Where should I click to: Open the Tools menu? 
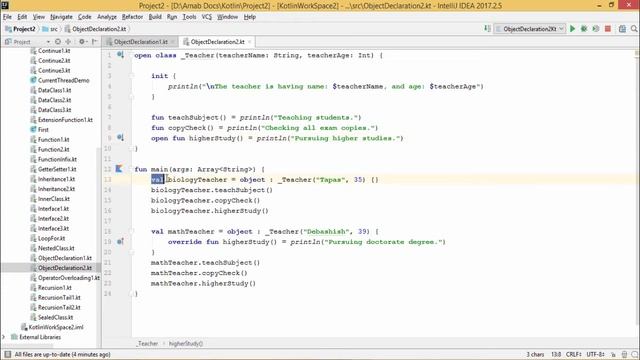tap(189, 17)
